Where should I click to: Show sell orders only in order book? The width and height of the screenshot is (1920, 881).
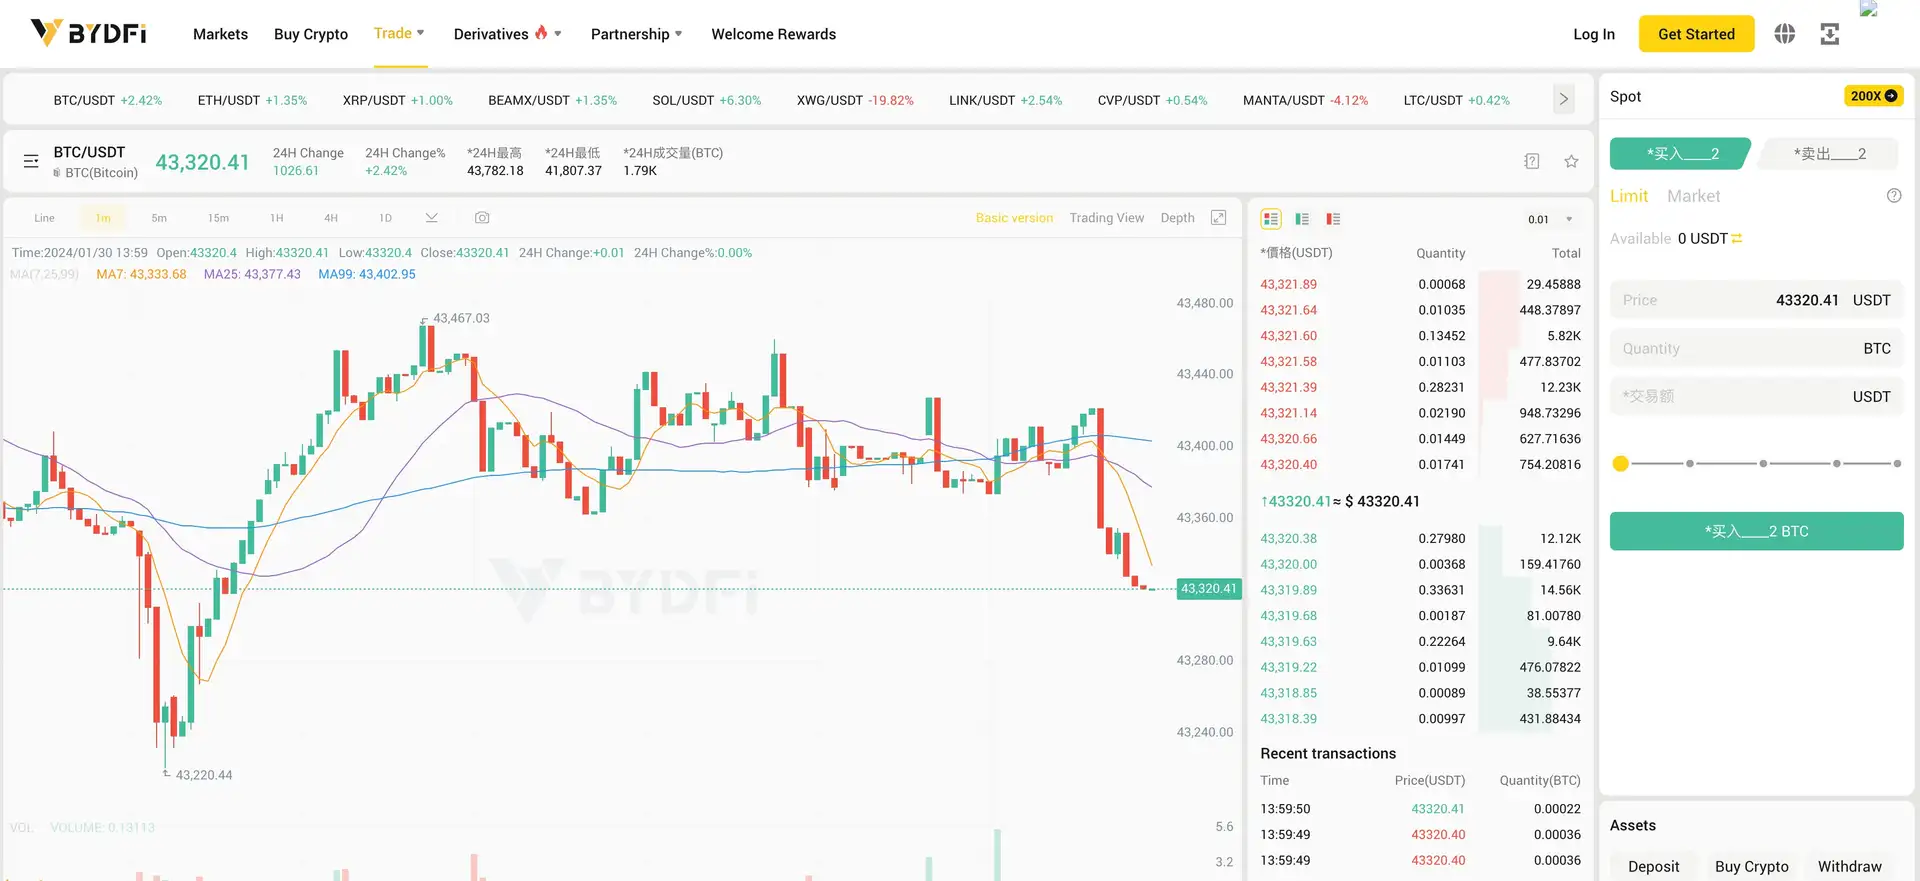pos(1333,219)
